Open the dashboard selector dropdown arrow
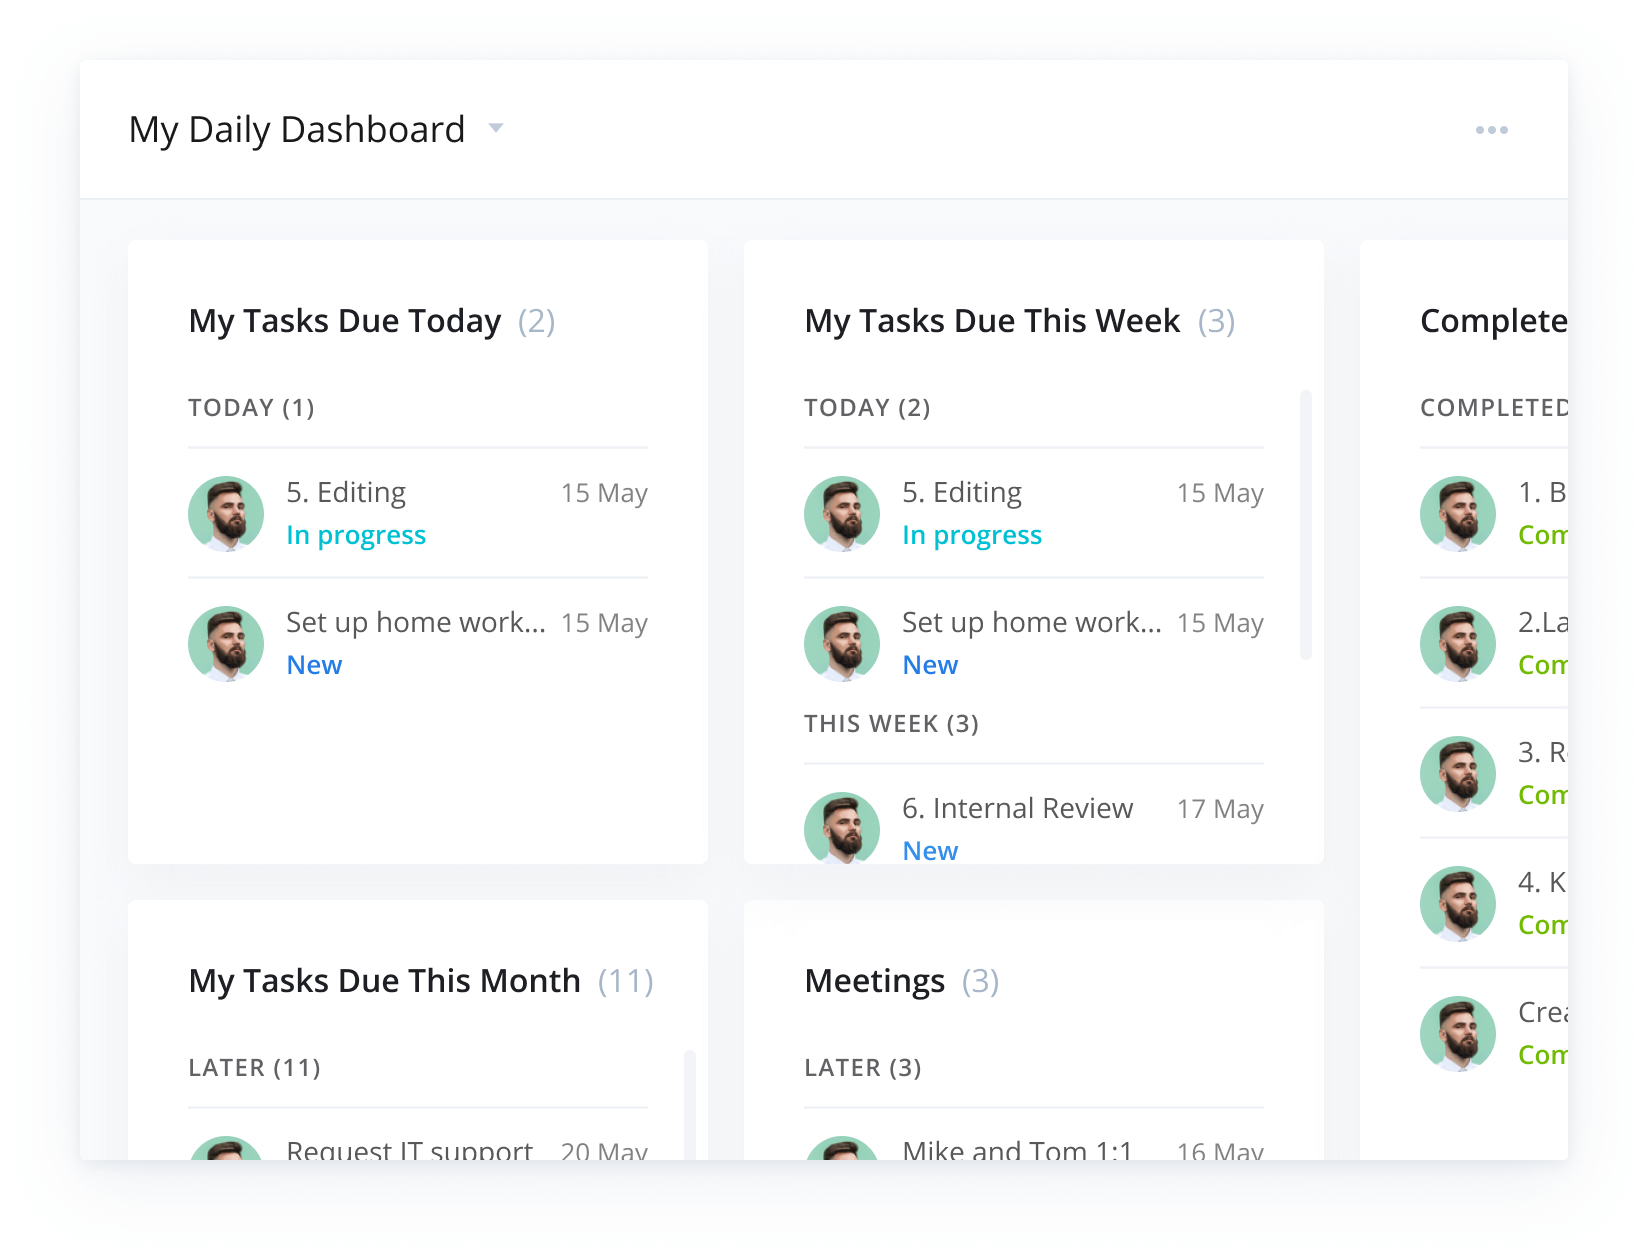1648x1260 pixels. (x=495, y=128)
